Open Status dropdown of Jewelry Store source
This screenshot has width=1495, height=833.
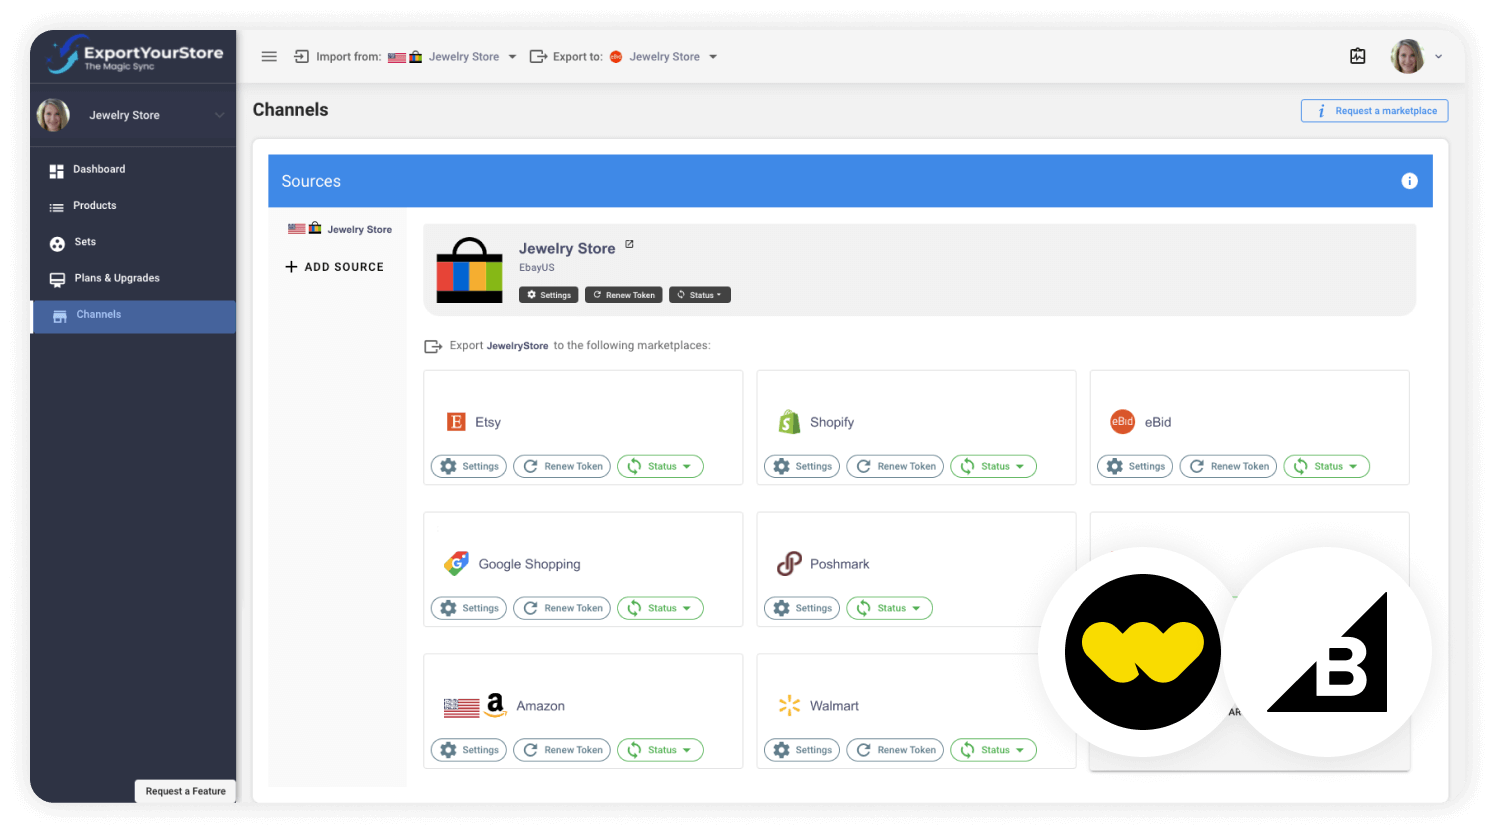700,295
